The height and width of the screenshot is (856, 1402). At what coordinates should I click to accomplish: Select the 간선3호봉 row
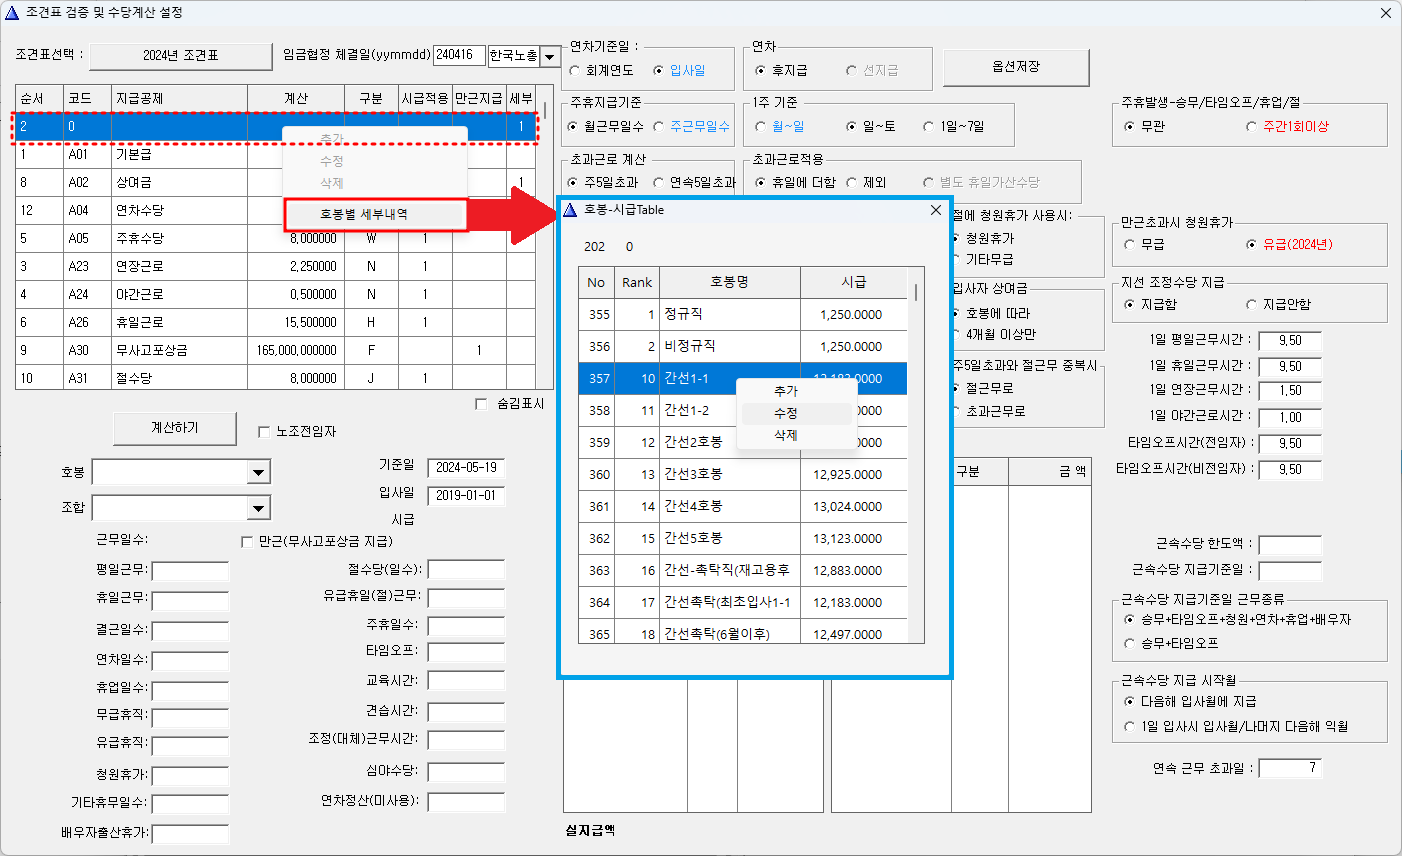[743, 474]
